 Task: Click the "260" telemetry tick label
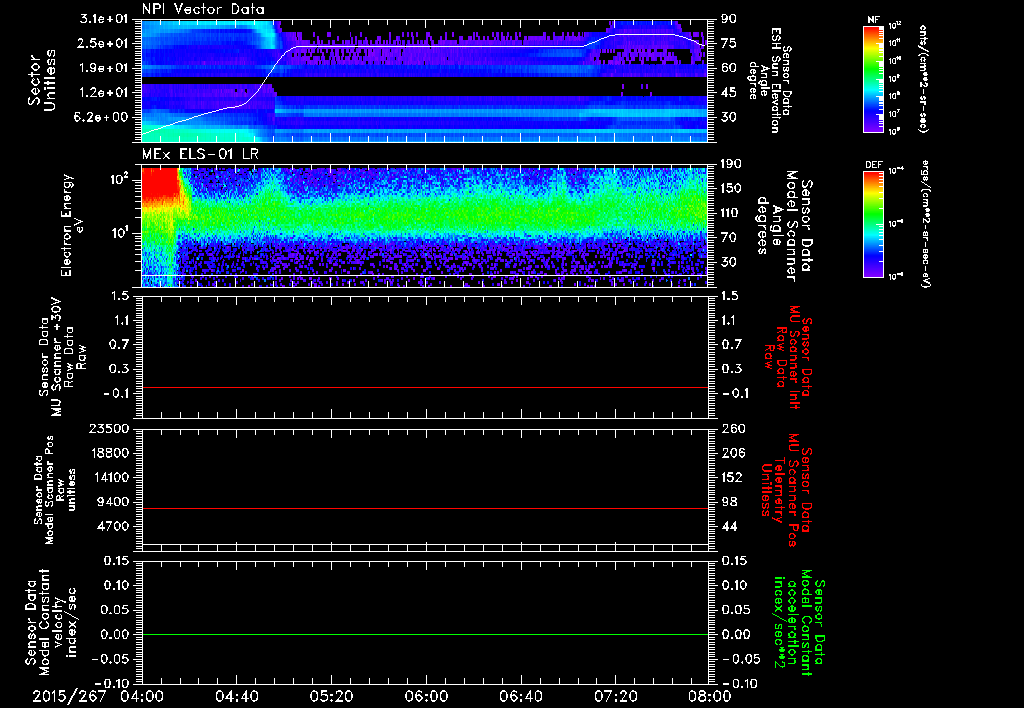[x=732, y=428]
